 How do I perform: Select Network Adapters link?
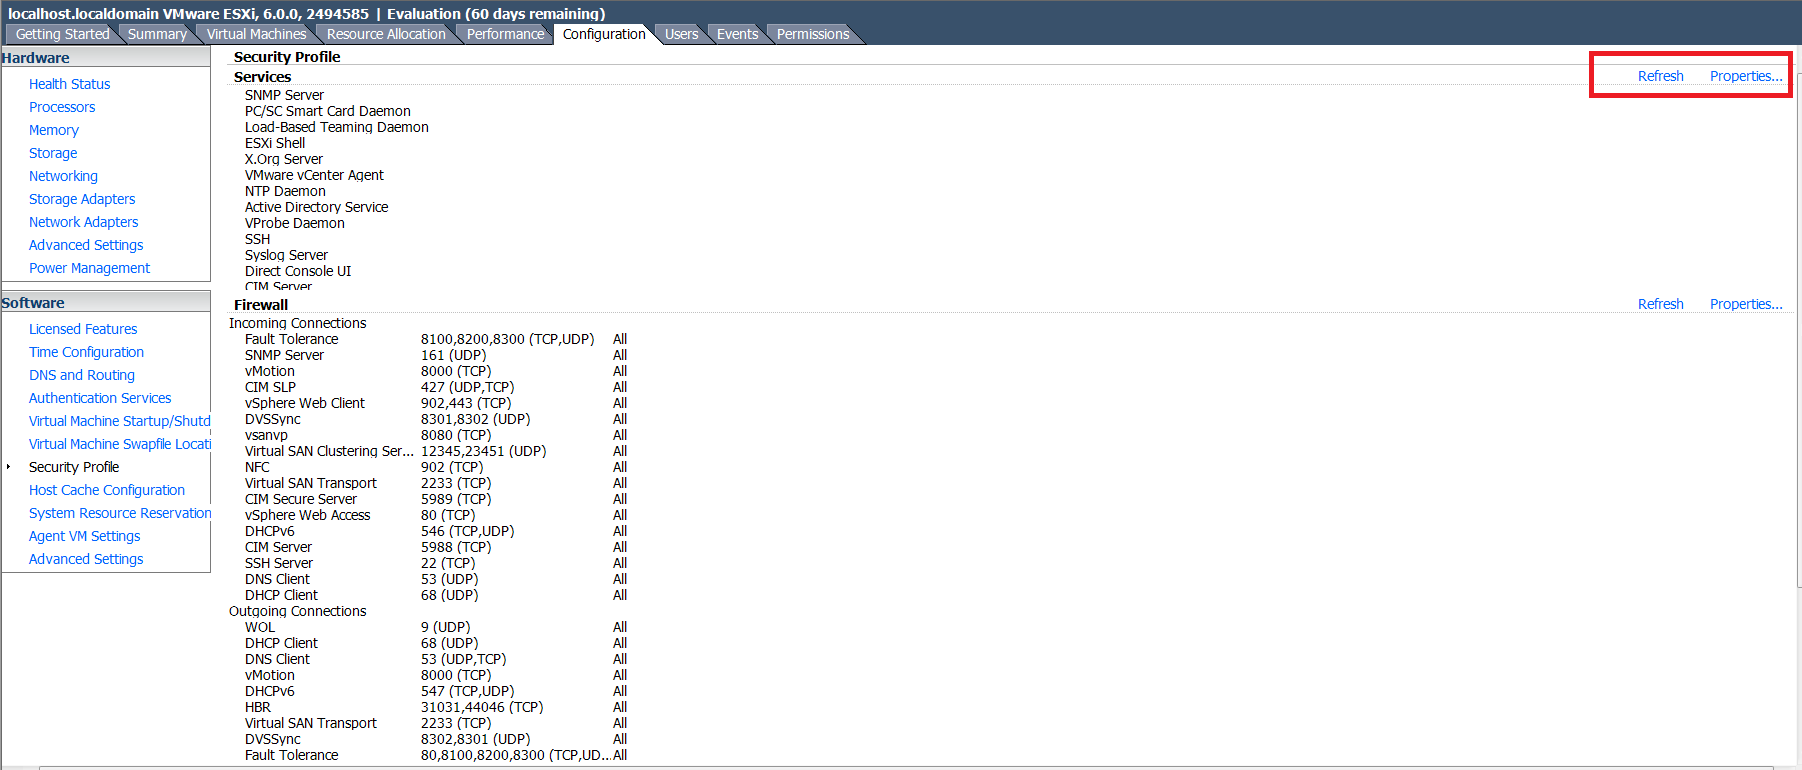coord(83,222)
